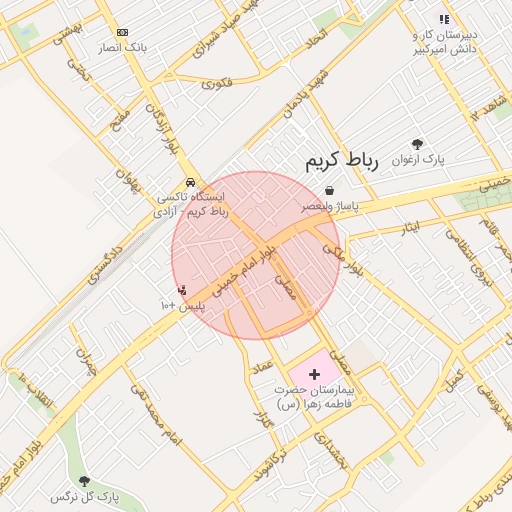Select the police +10 office icon

182,290
